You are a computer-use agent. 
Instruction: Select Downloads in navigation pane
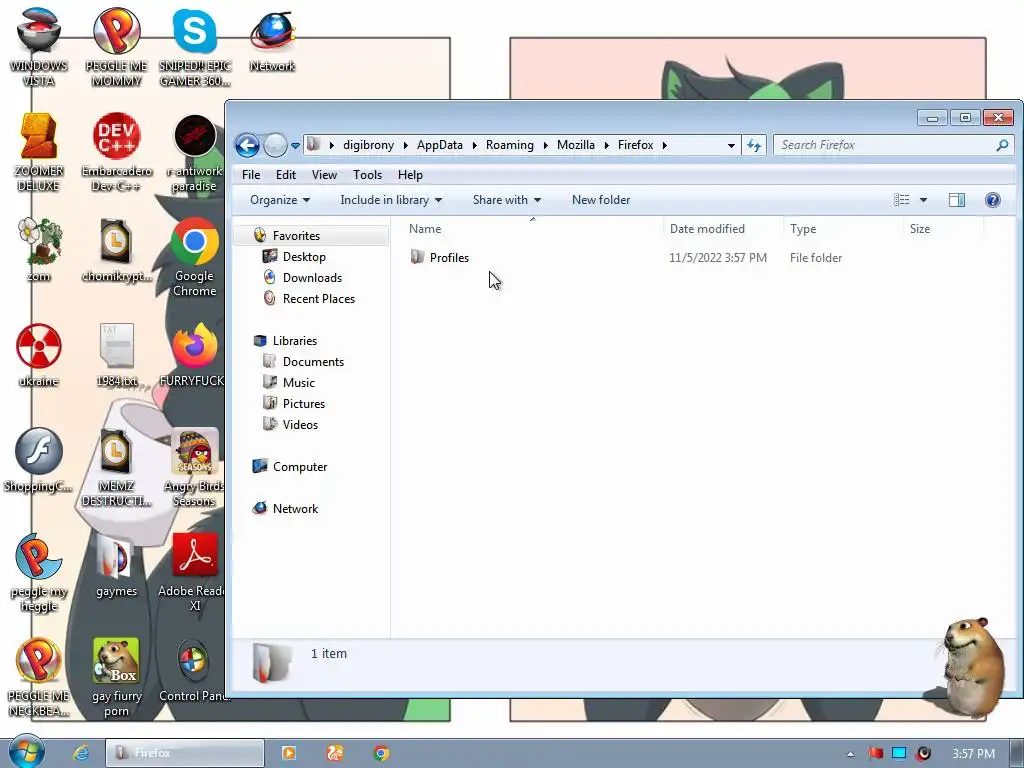(312, 278)
